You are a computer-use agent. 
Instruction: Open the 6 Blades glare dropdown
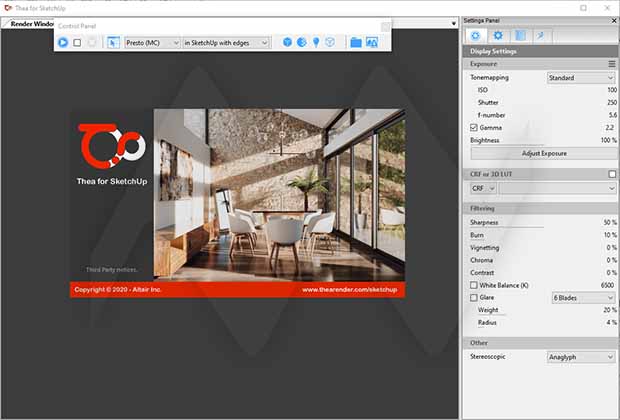[584, 298]
